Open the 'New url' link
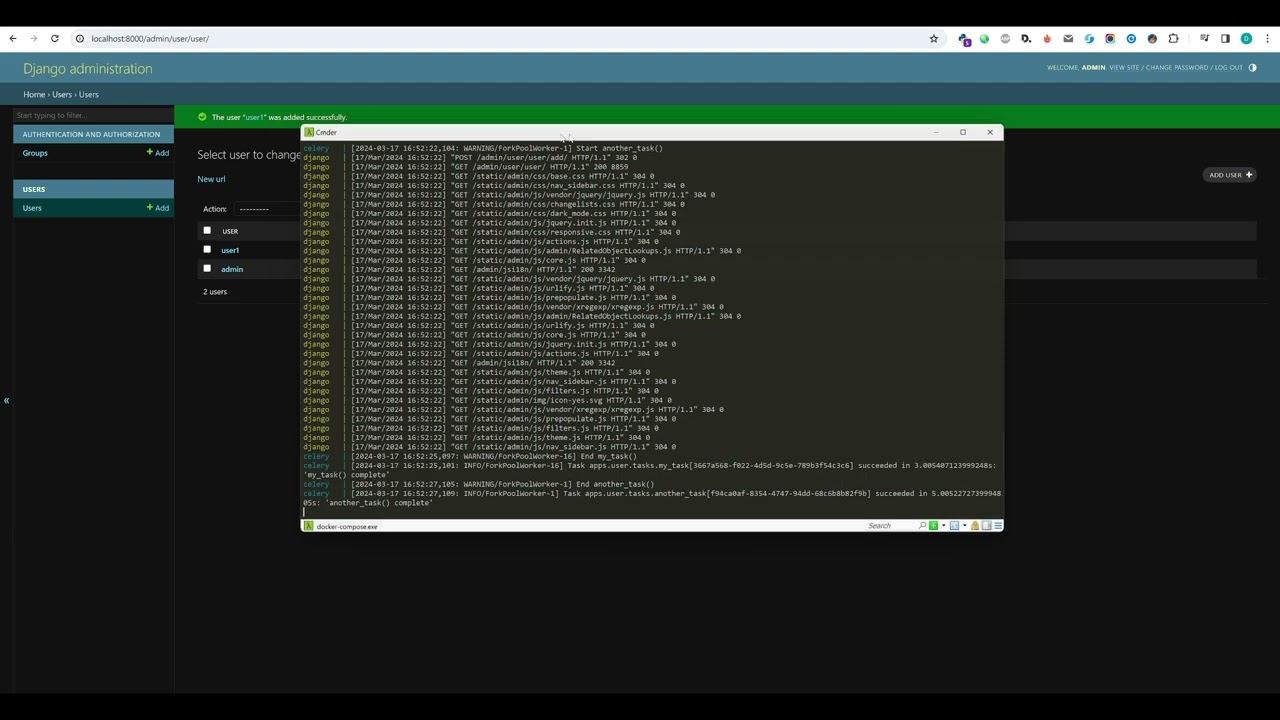The image size is (1280, 720). click(211, 179)
